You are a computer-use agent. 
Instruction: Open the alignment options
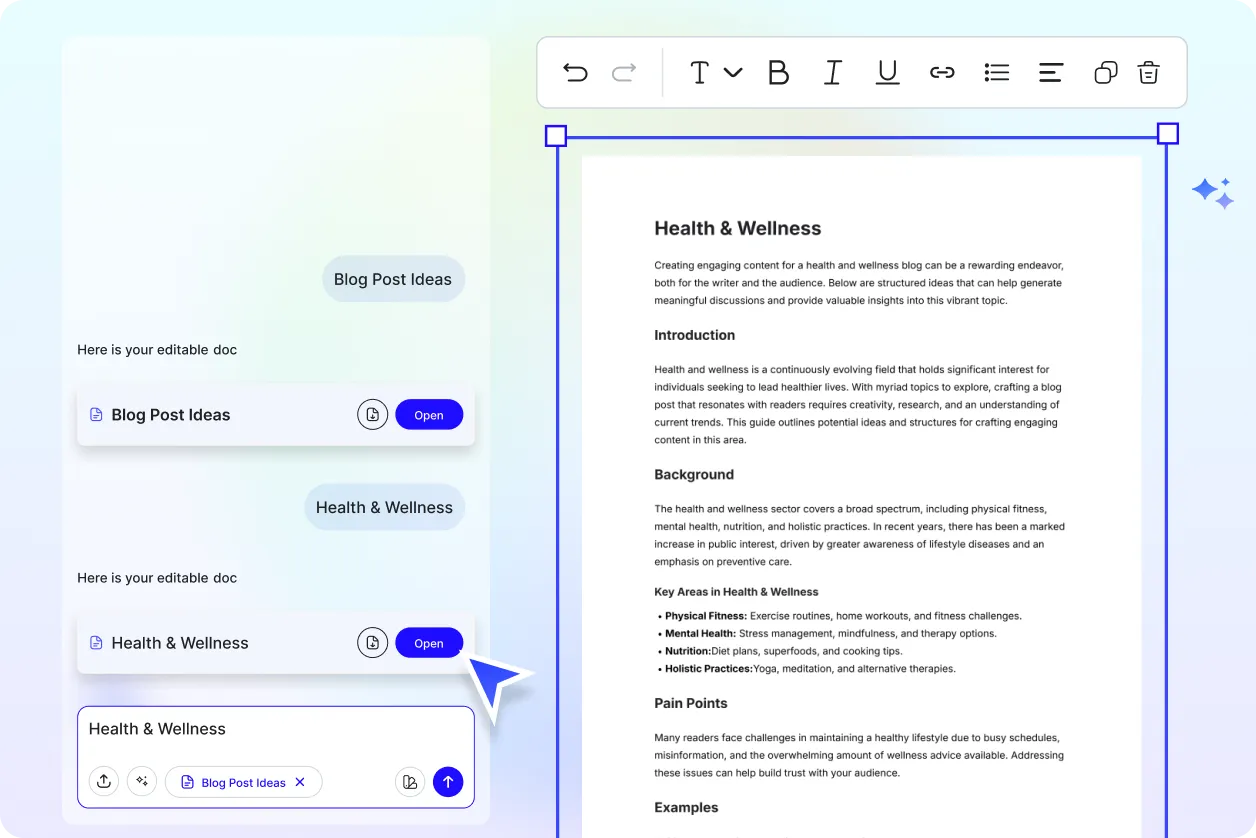[1051, 72]
